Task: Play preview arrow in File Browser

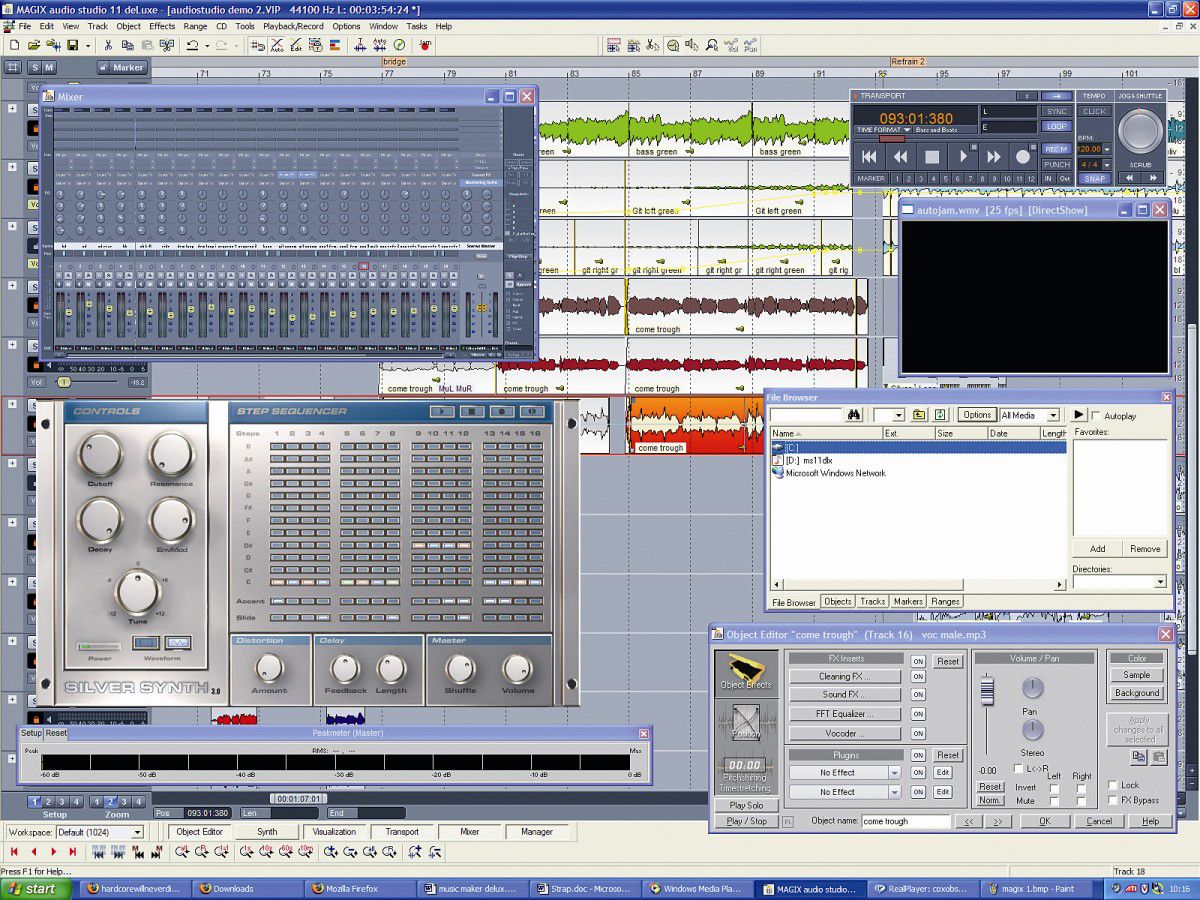Action: (x=1079, y=415)
